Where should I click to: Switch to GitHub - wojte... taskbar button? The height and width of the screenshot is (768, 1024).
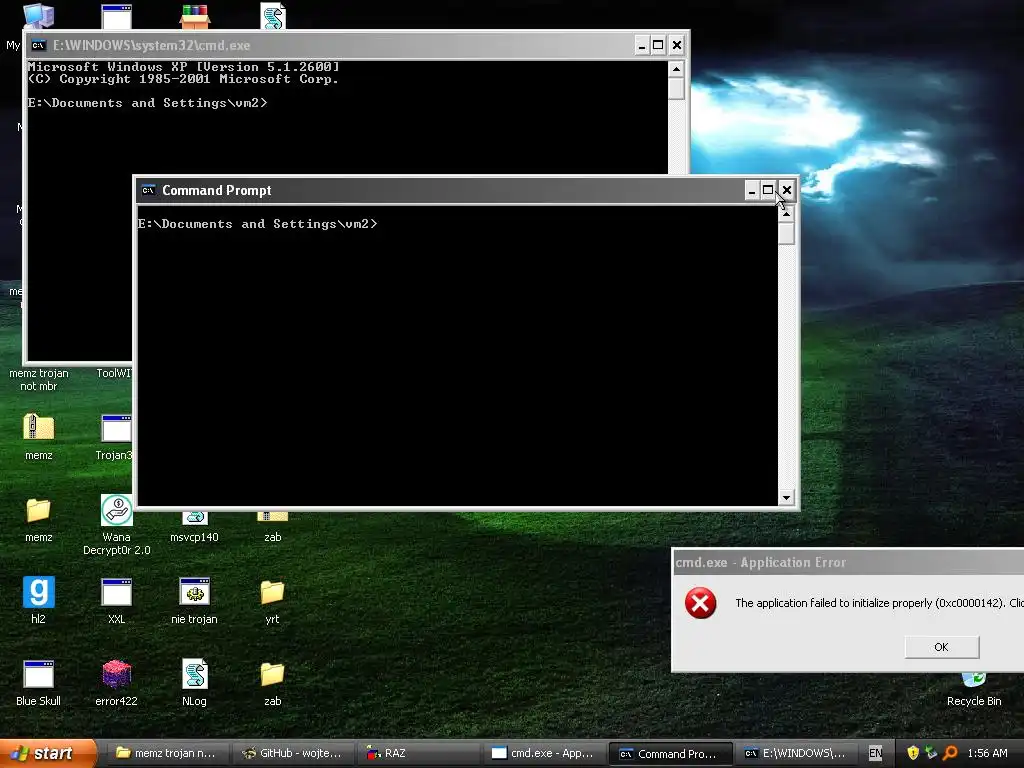point(292,753)
